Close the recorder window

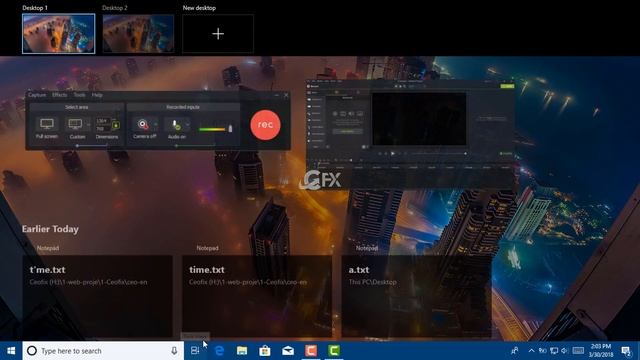[x=286, y=95]
